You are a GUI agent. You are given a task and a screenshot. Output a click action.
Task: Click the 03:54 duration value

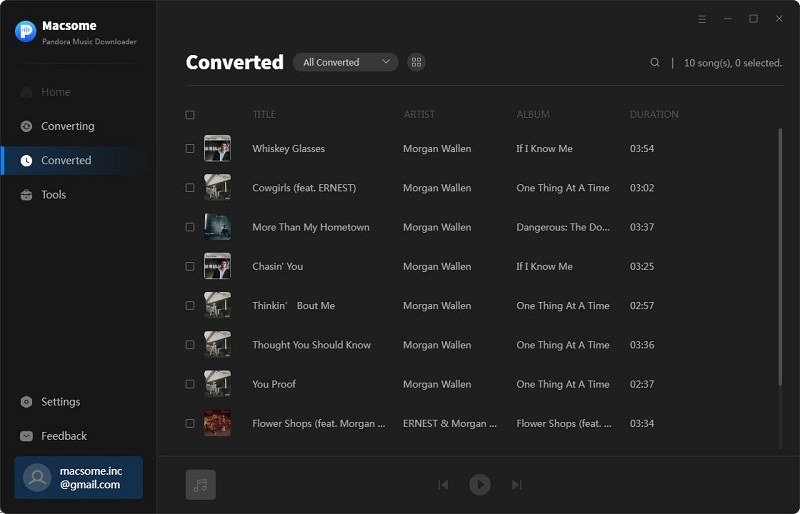point(642,149)
